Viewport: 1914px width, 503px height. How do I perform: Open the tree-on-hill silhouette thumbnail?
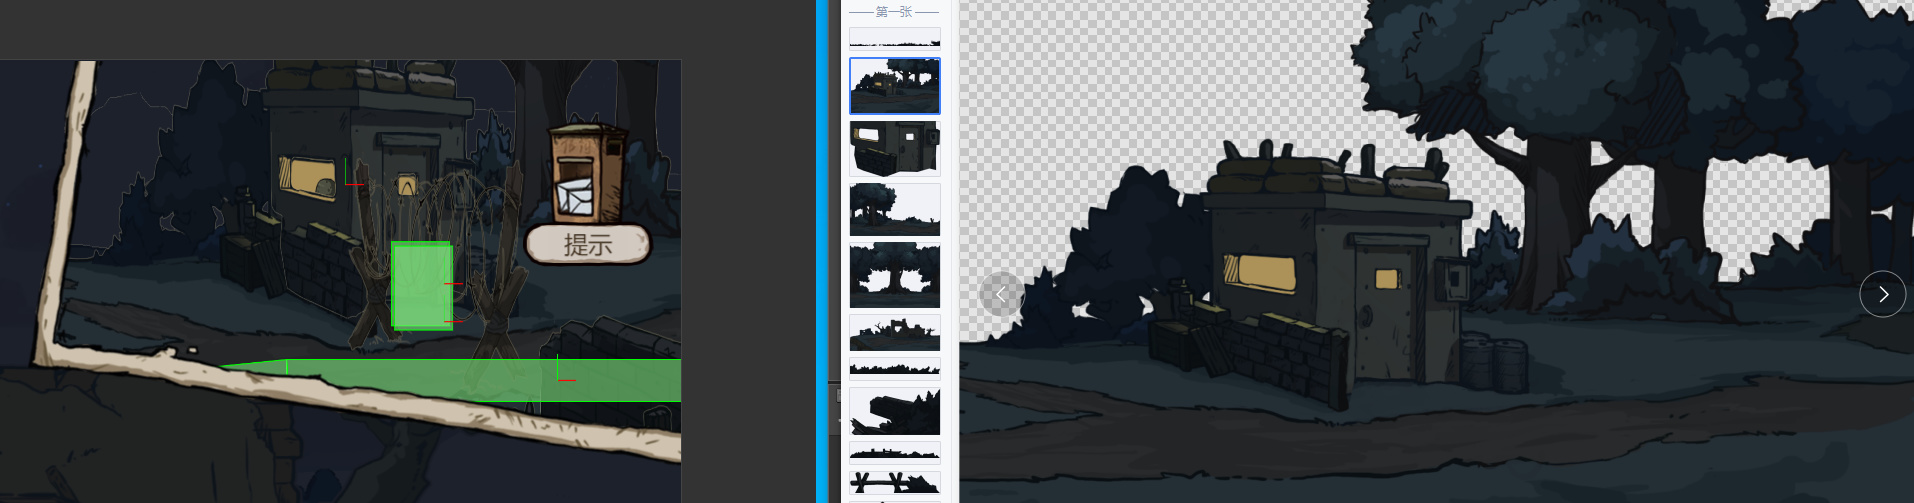(x=895, y=209)
